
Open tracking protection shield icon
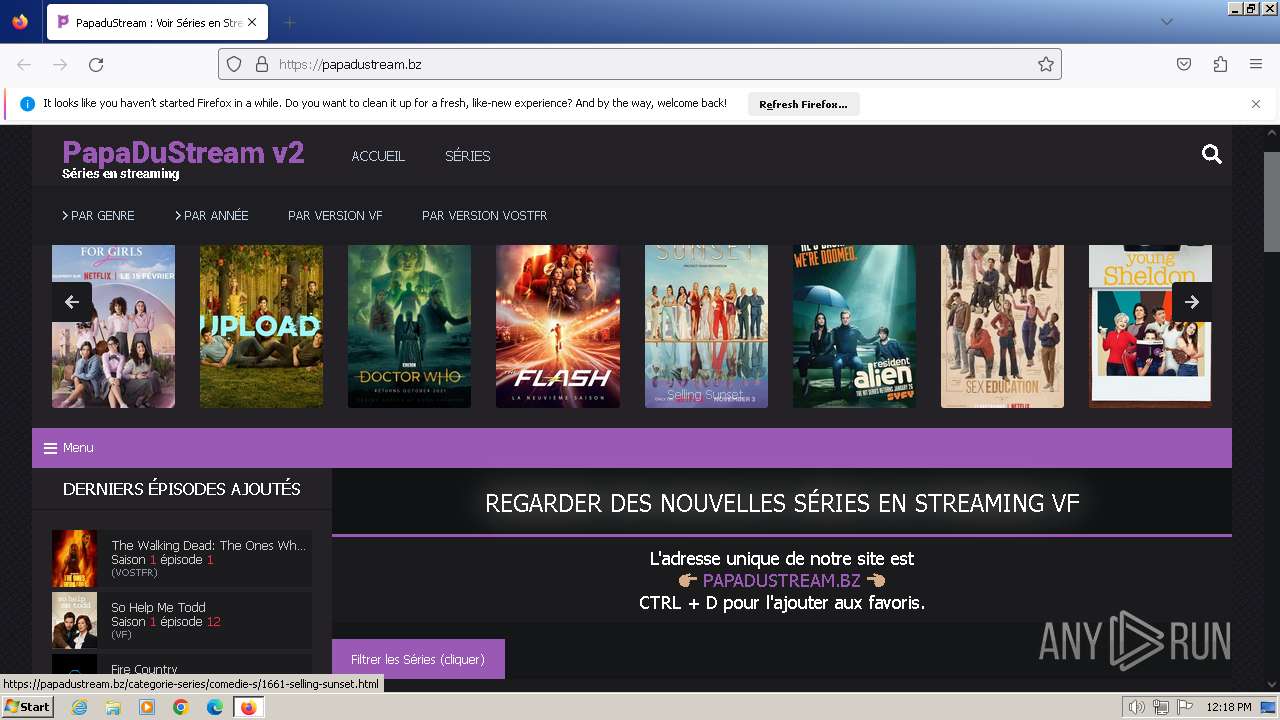point(234,64)
